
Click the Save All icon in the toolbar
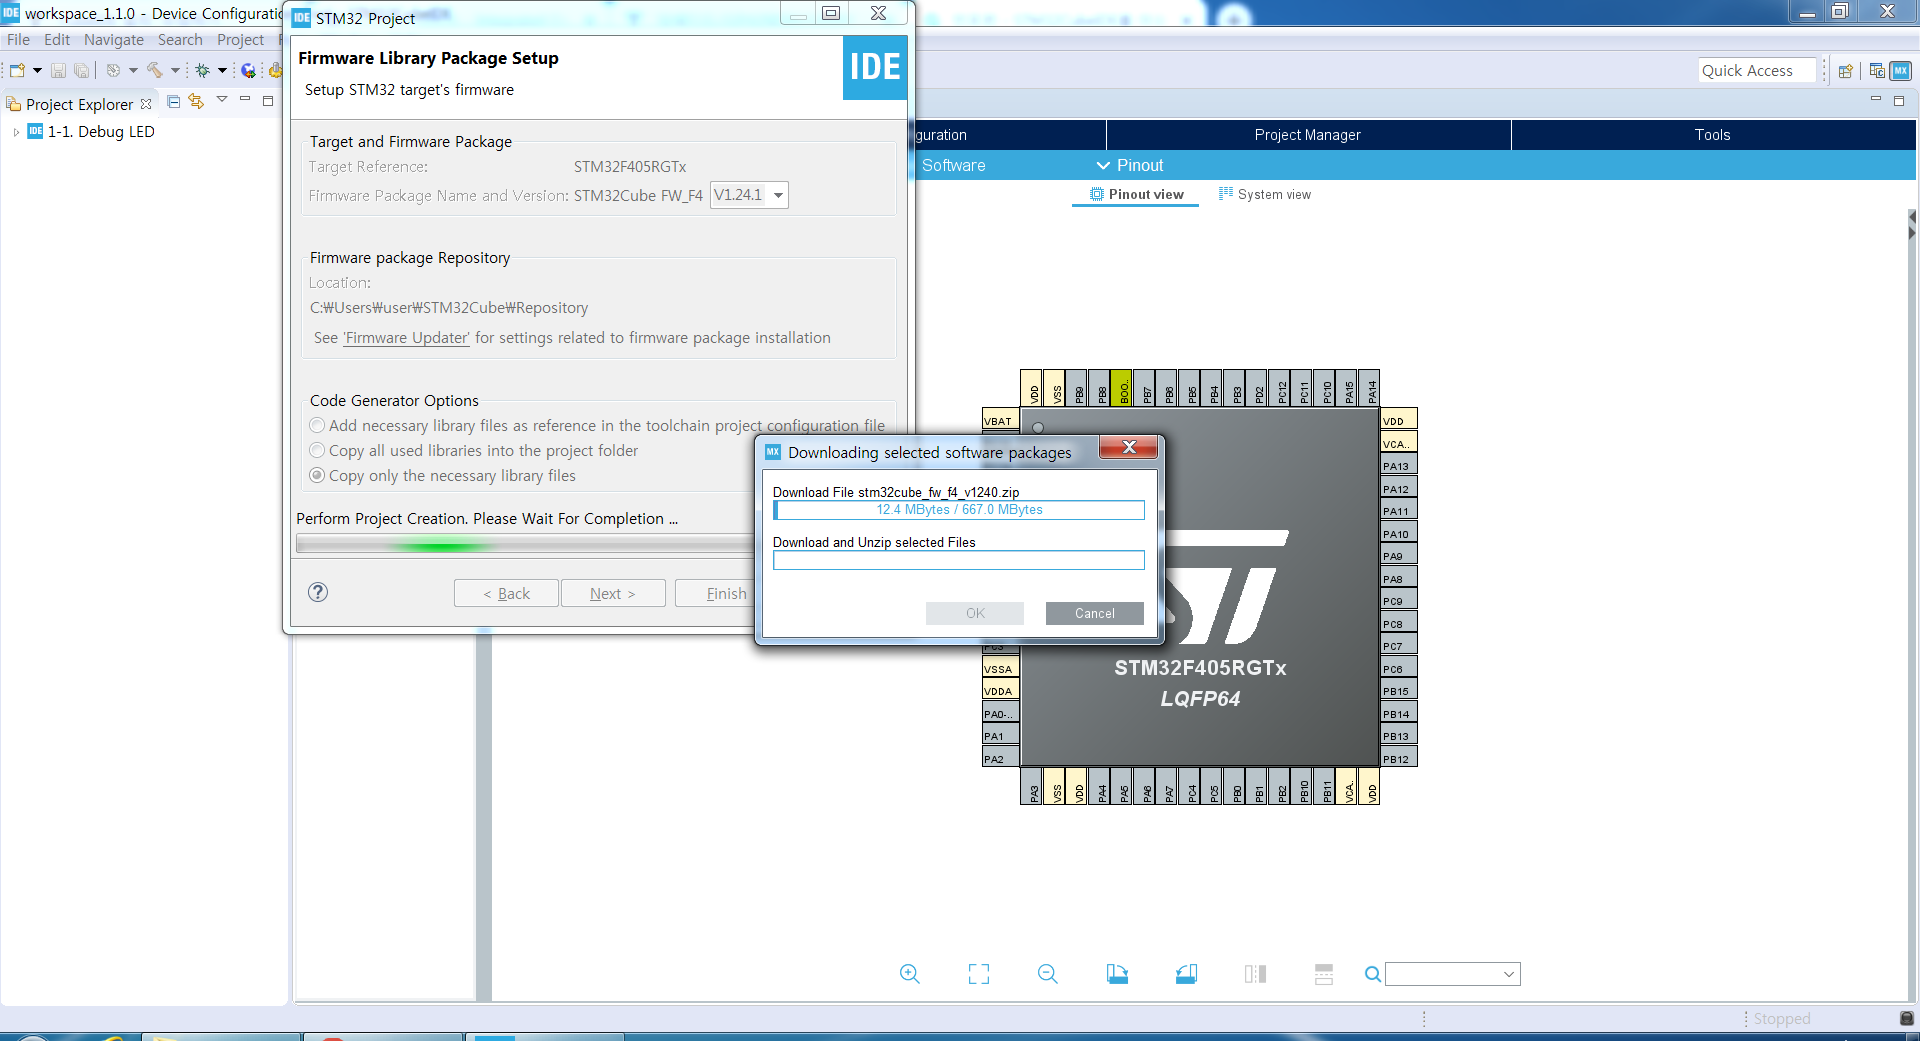(x=81, y=70)
